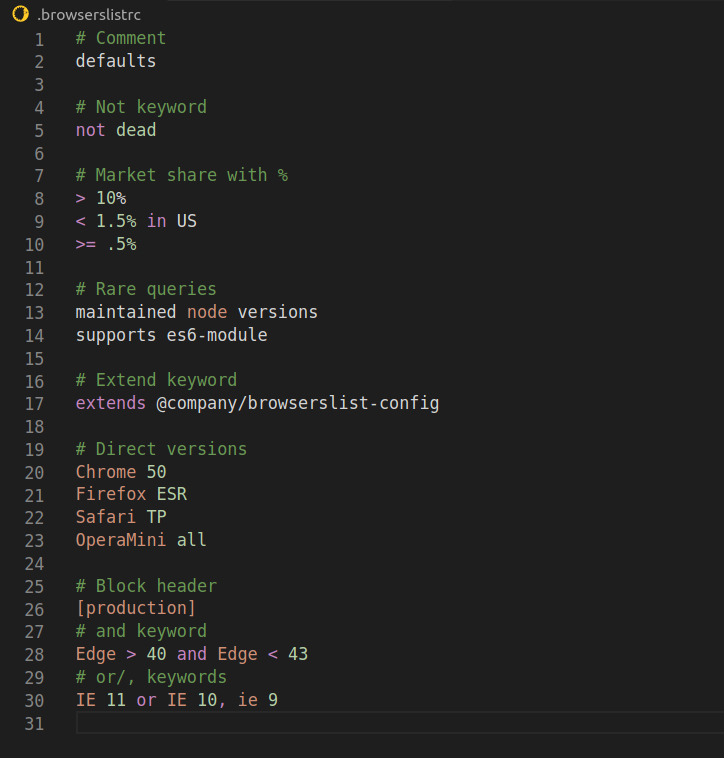Click 'OperaMini' on line 23
The width and height of the screenshot is (724, 758).
[x=121, y=539]
